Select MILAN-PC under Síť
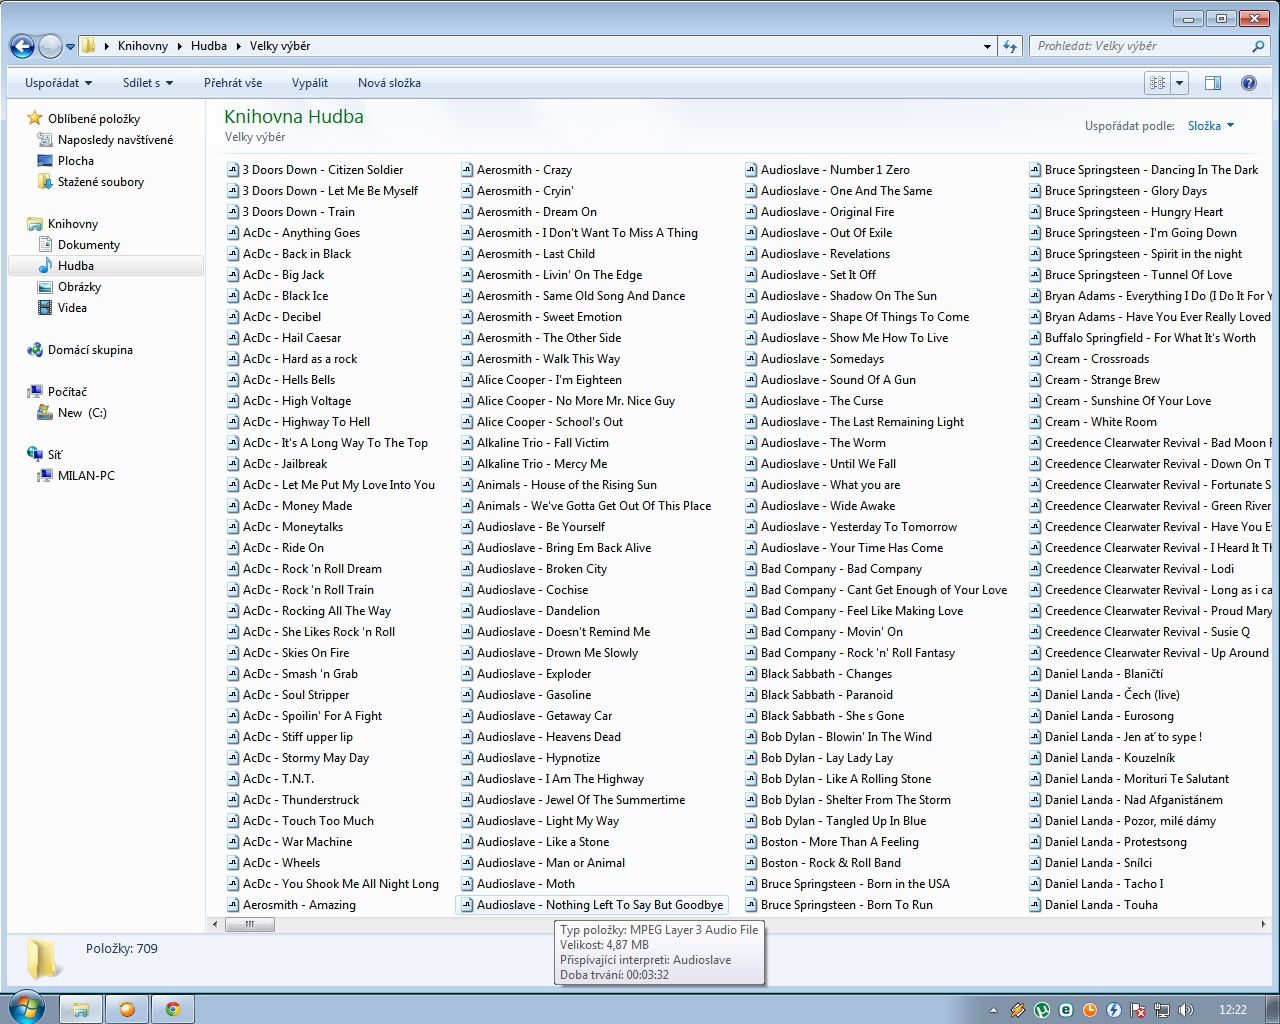Viewport: 1280px width, 1024px height. [86, 476]
